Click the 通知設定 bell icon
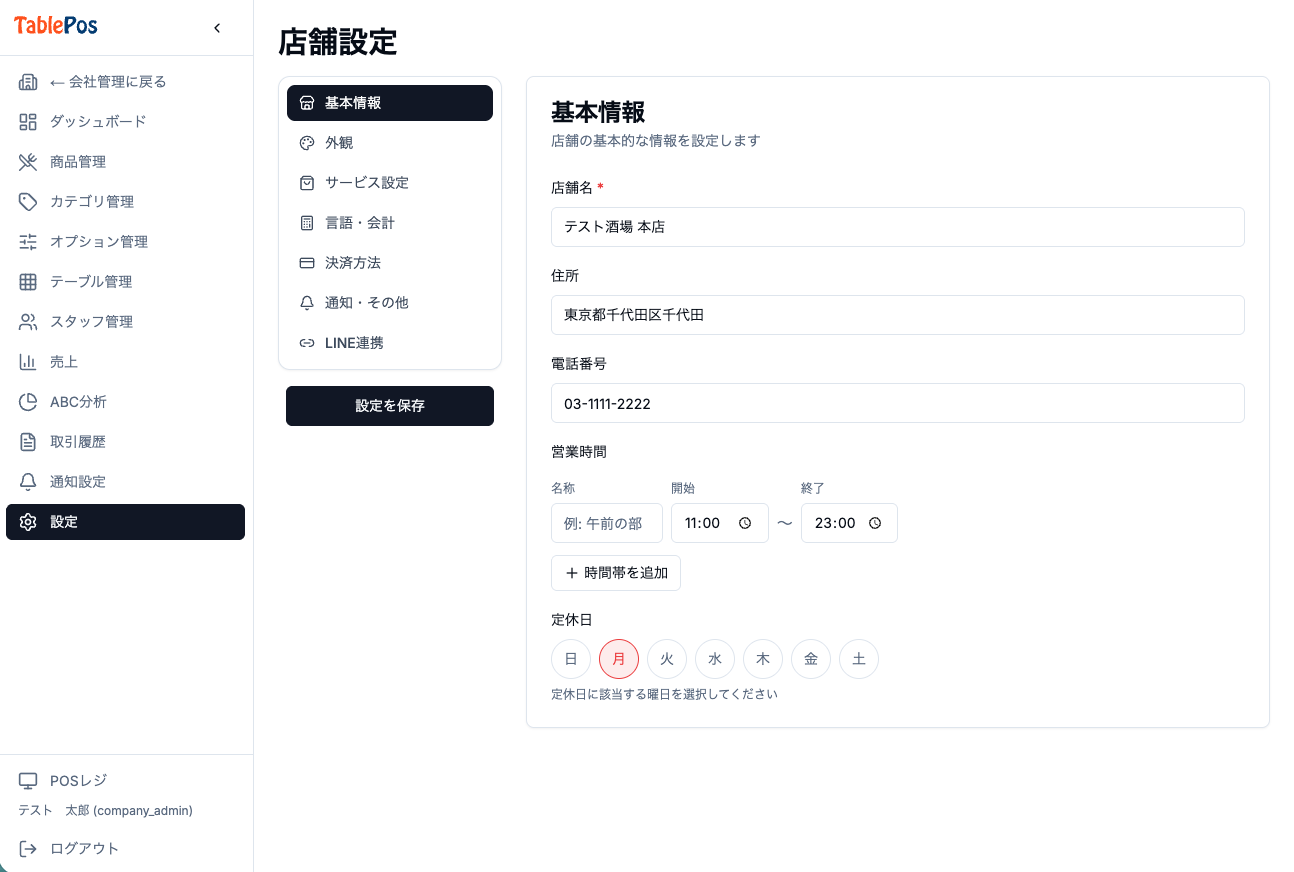1294x872 pixels. coord(28,482)
